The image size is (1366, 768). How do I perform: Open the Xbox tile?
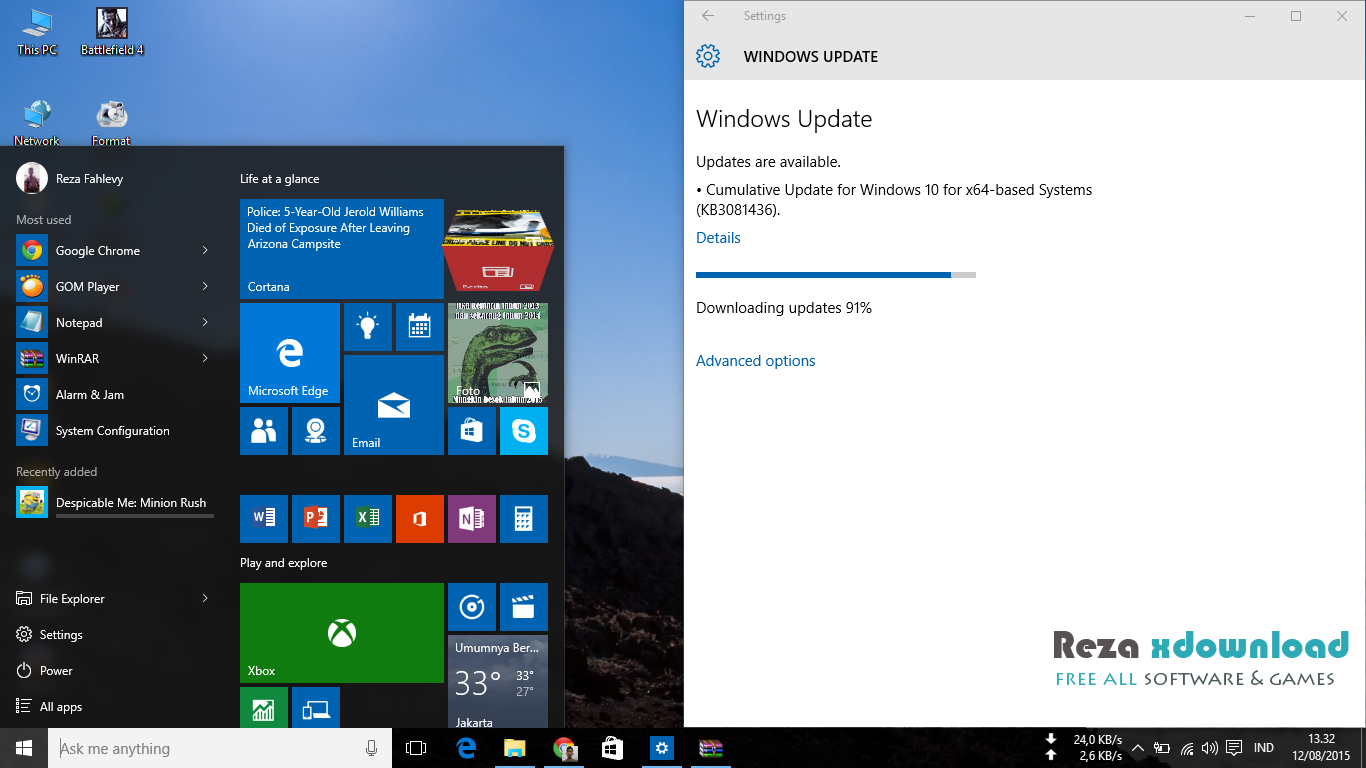coord(341,633)
